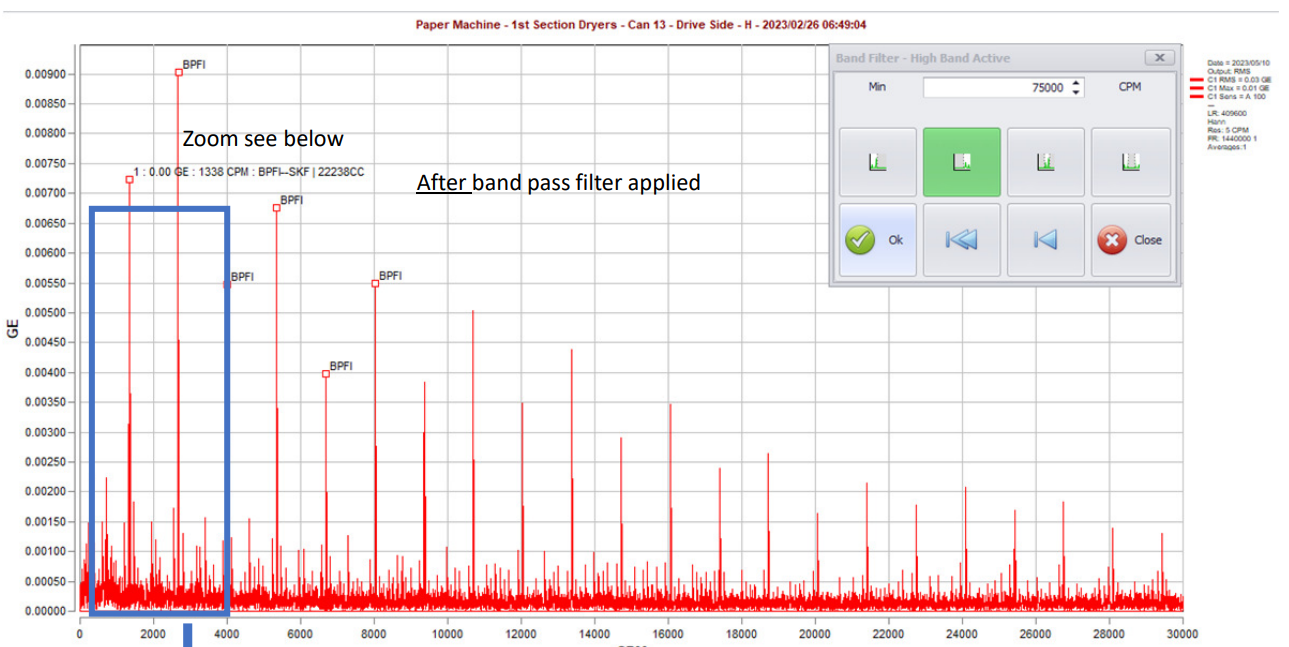Select the band pass filter icon
Screen dimensions: 1289x647
click(x=1045, y=161)
